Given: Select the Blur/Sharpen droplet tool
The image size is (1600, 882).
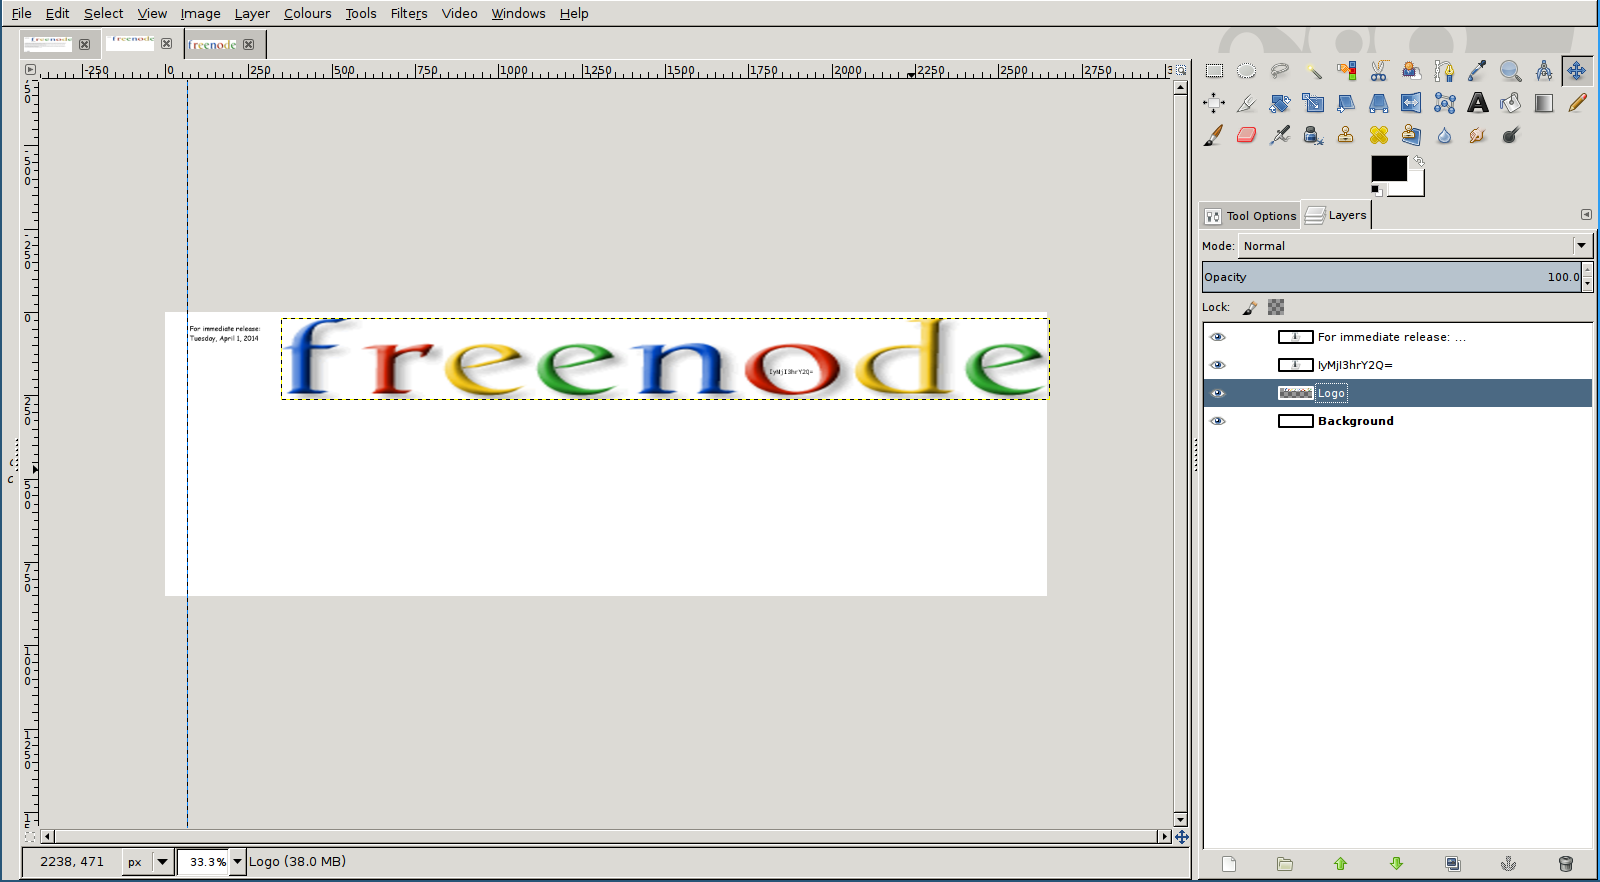Looking at the screenshot, I should pos(1444,135).
